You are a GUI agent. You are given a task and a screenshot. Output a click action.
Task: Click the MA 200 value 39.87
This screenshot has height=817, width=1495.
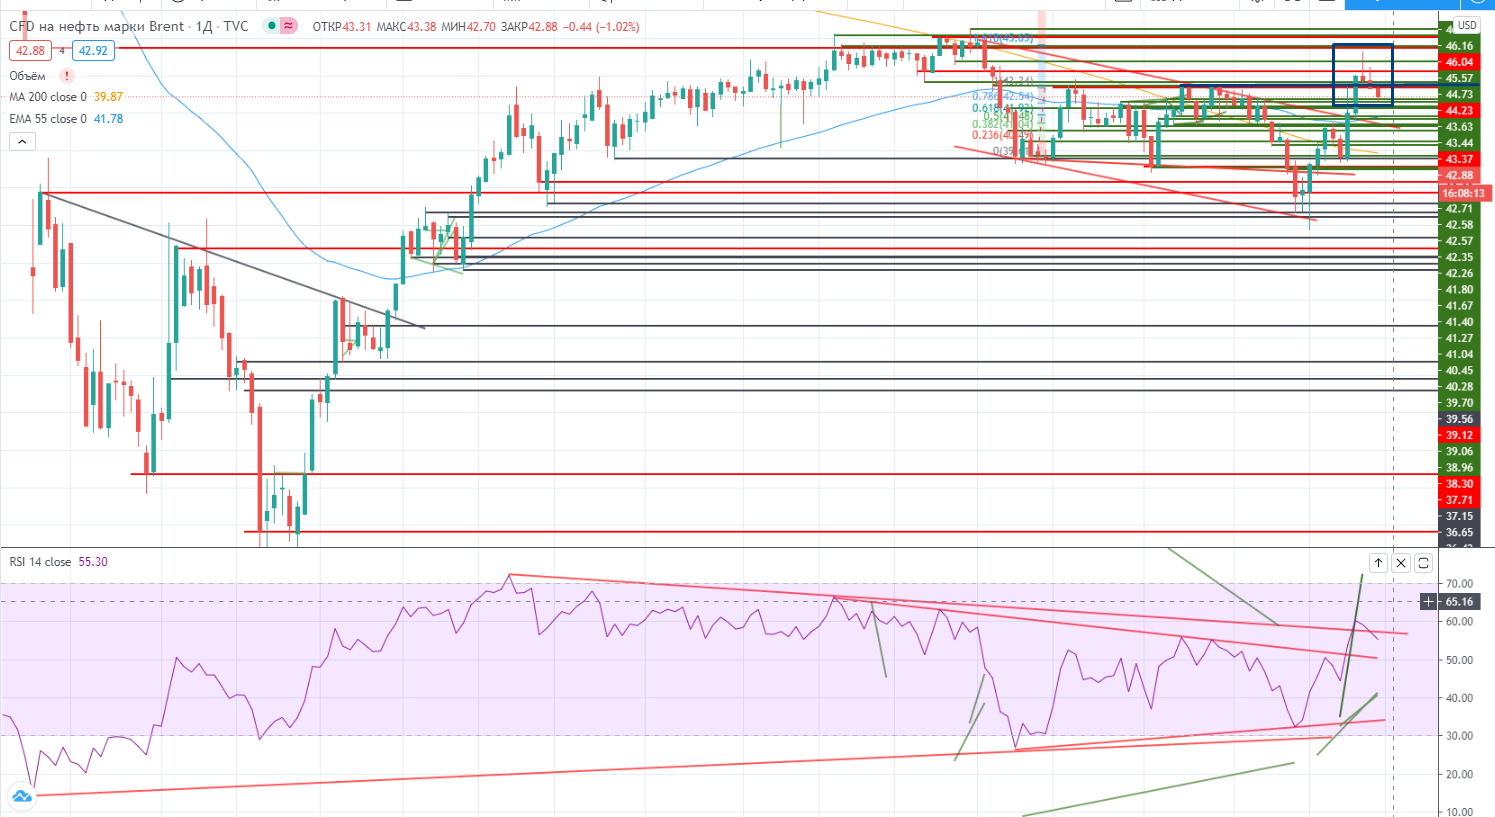(108, 97)
